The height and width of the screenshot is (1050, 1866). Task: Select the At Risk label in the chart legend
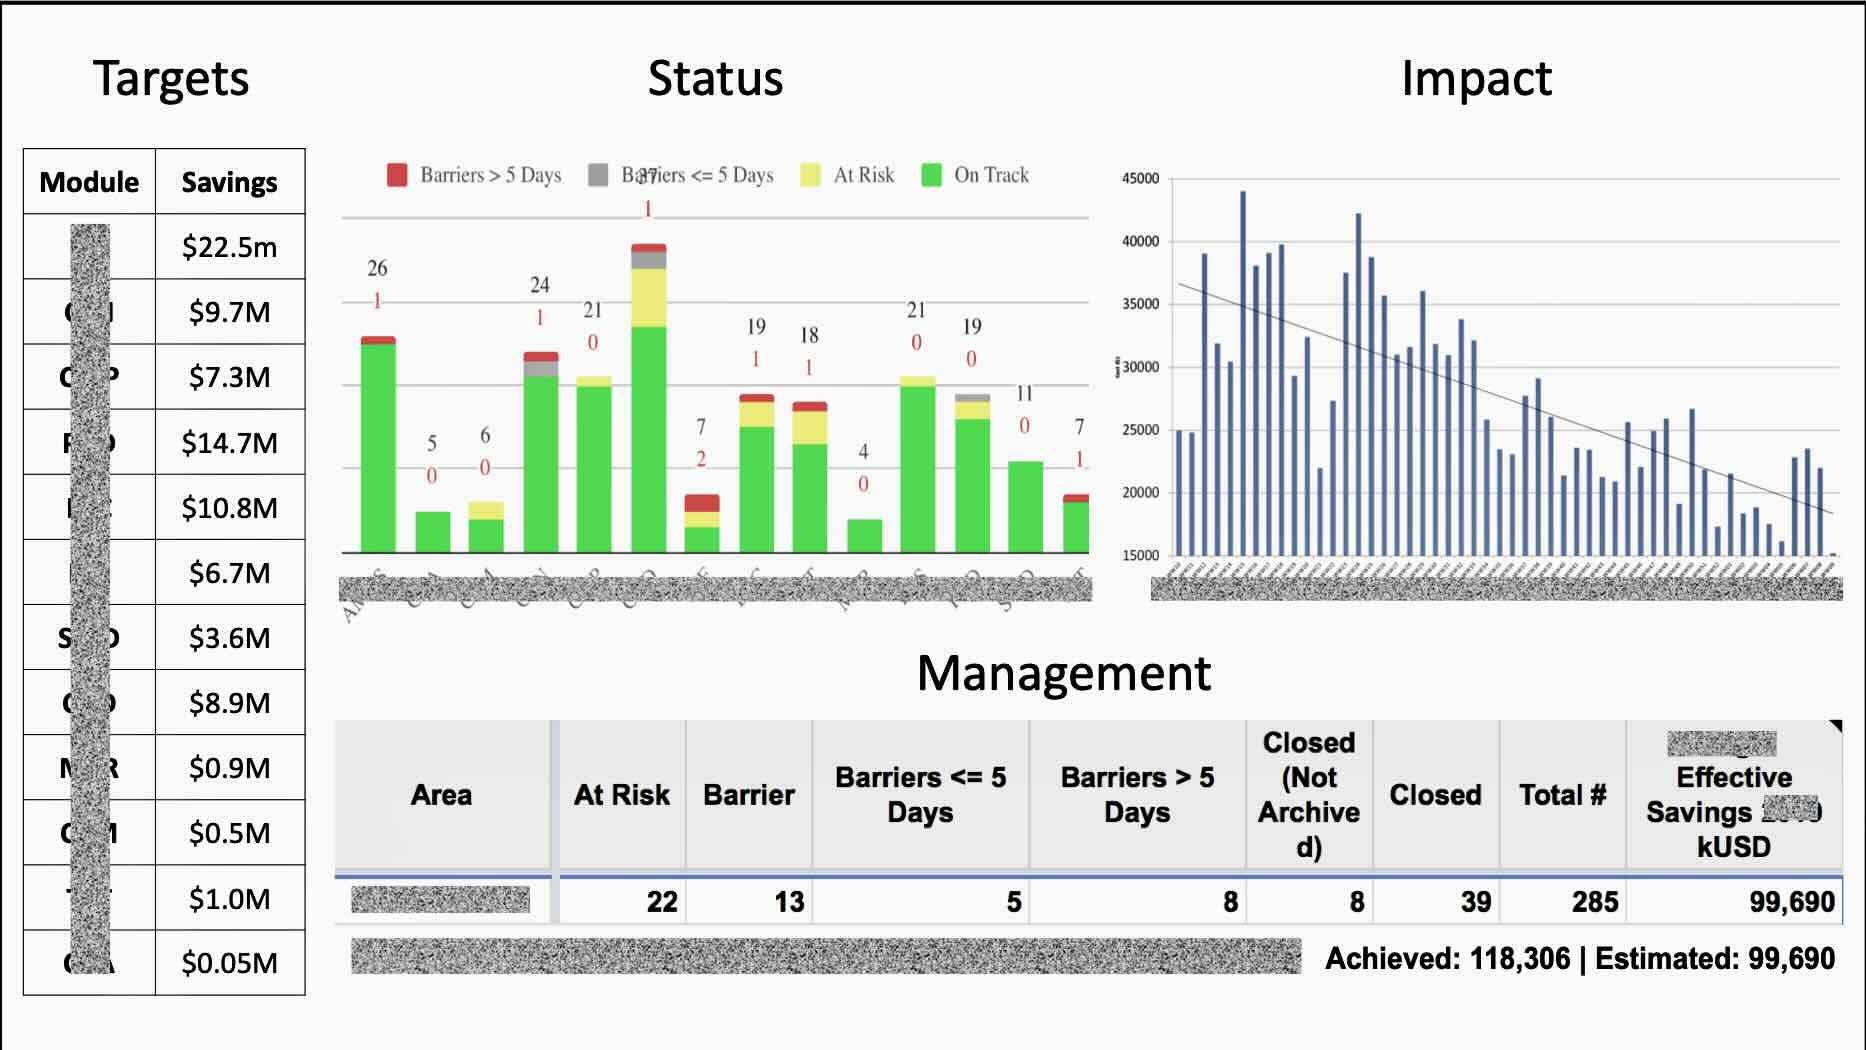click(864, 175)
